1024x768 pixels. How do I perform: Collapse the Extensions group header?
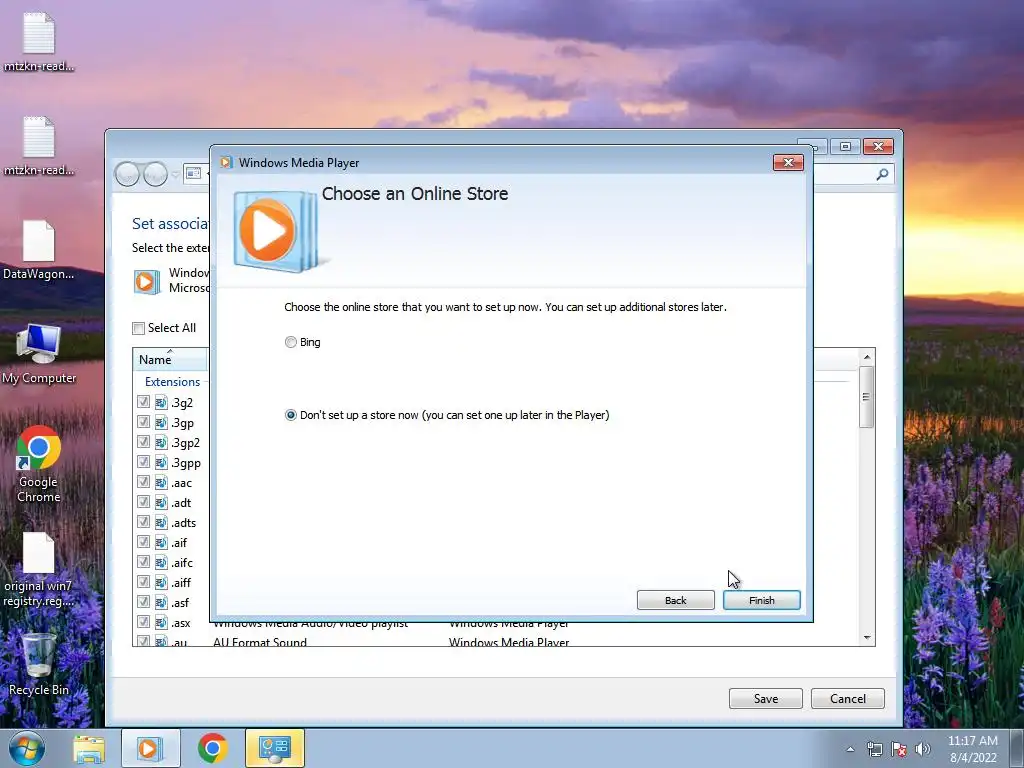pyautogui.click(x=172, y=382)
